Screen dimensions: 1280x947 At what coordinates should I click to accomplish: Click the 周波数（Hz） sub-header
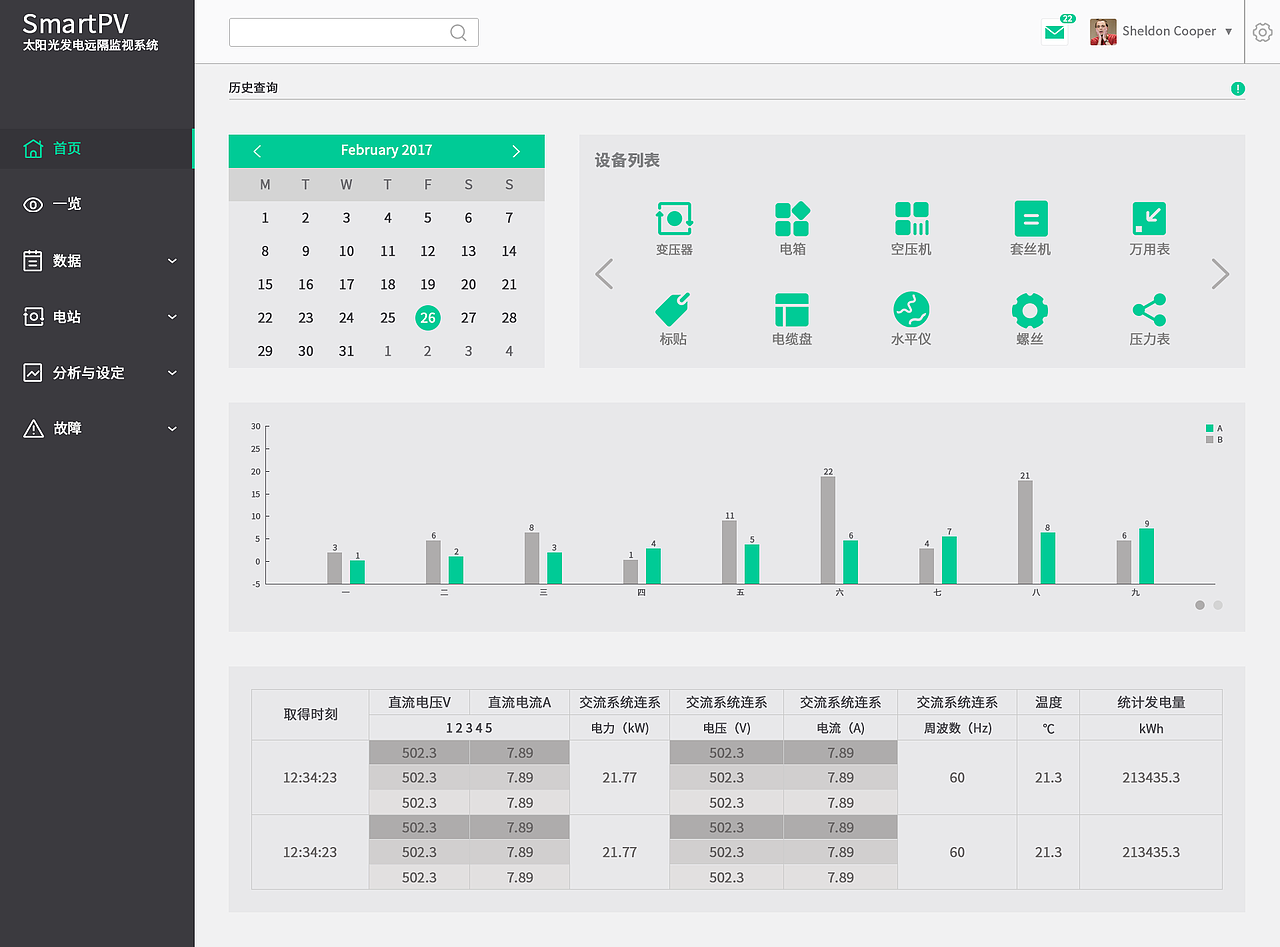point(957,728)
